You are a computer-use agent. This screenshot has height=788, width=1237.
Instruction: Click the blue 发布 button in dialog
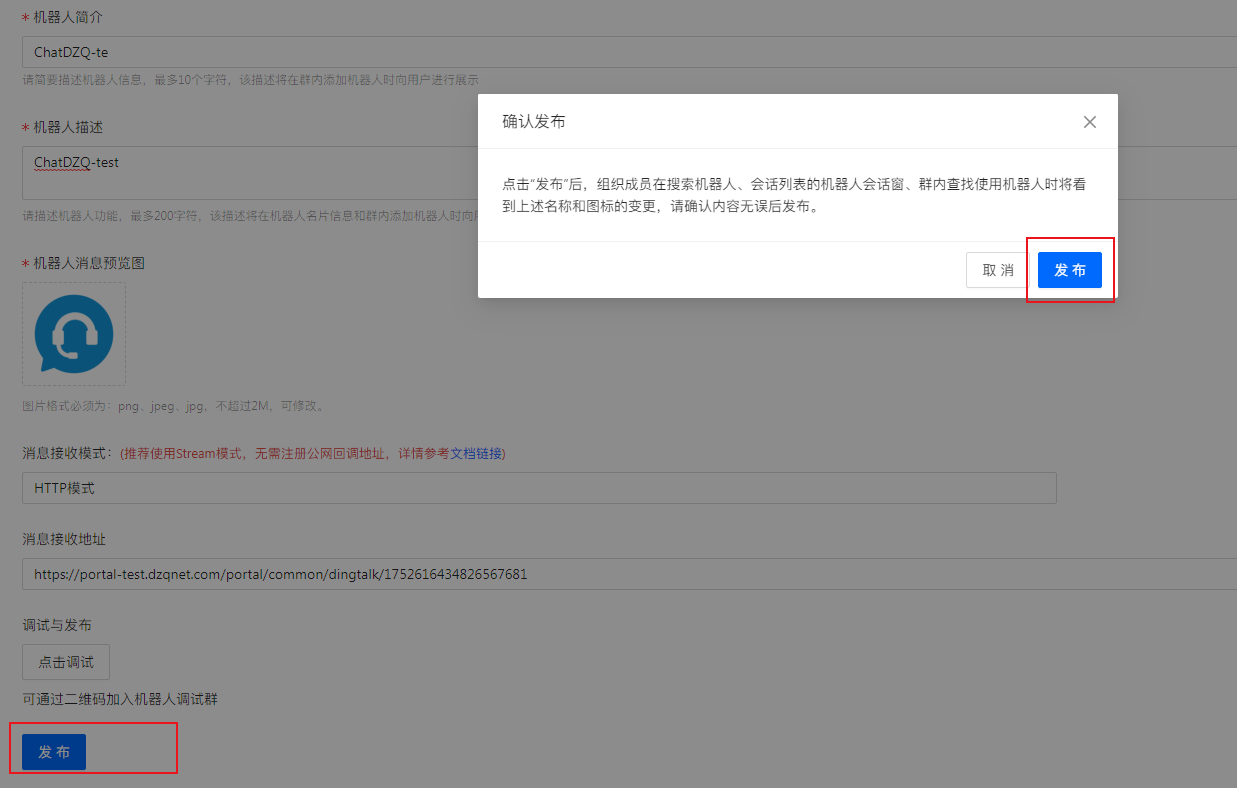pos(1070,270)
